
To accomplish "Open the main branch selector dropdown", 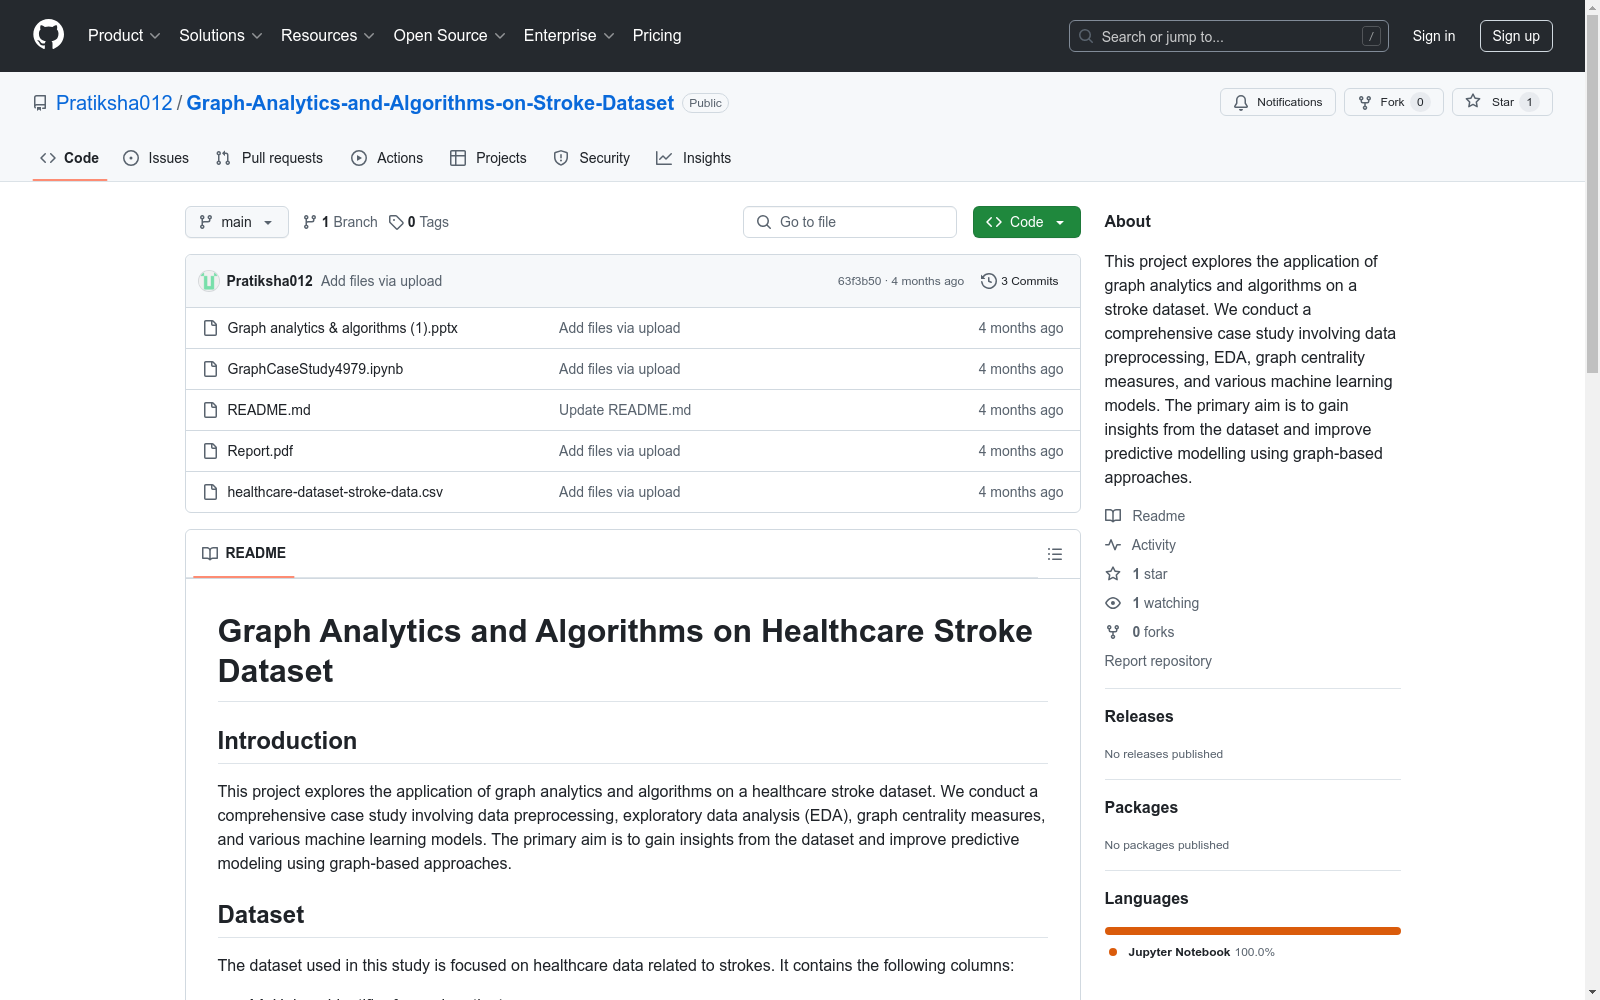I will (237, 222).
